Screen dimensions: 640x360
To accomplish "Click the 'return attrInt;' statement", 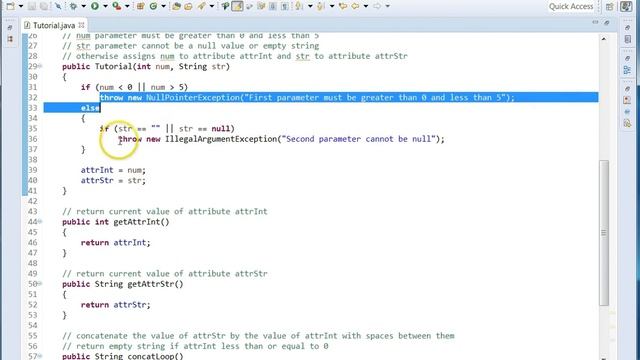I will pyautogui.click(x=116, y=242).
